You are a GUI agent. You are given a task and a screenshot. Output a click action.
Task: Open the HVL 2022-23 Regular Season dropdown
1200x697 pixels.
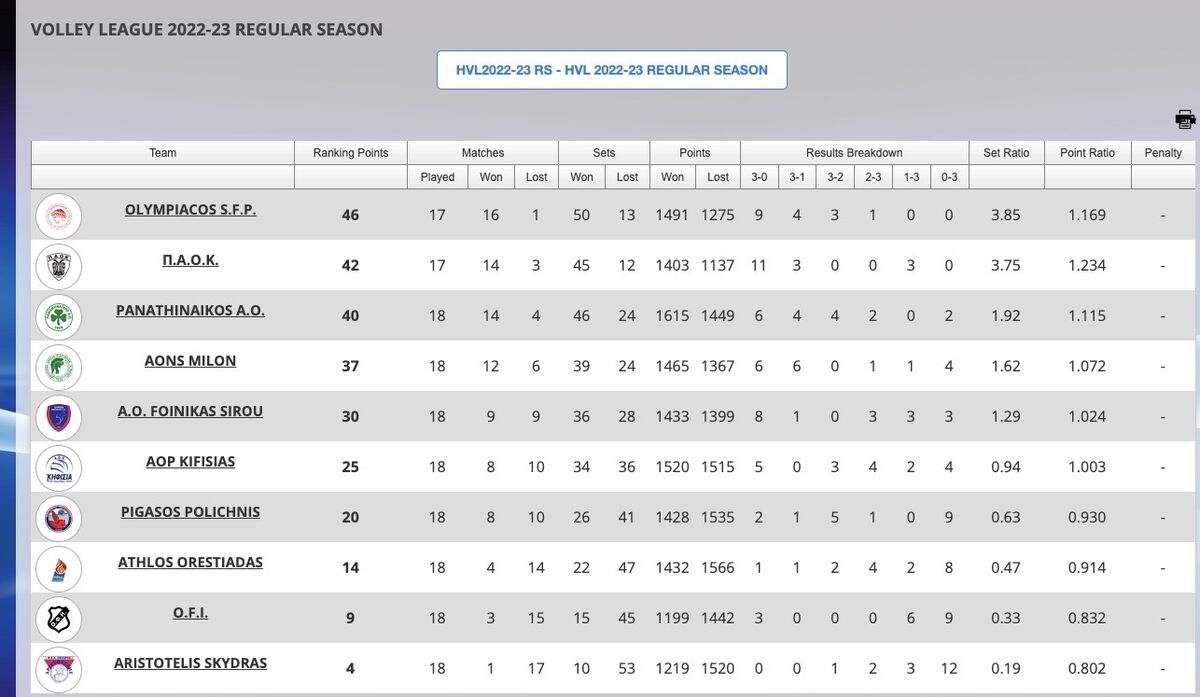[x=612, y=70]
